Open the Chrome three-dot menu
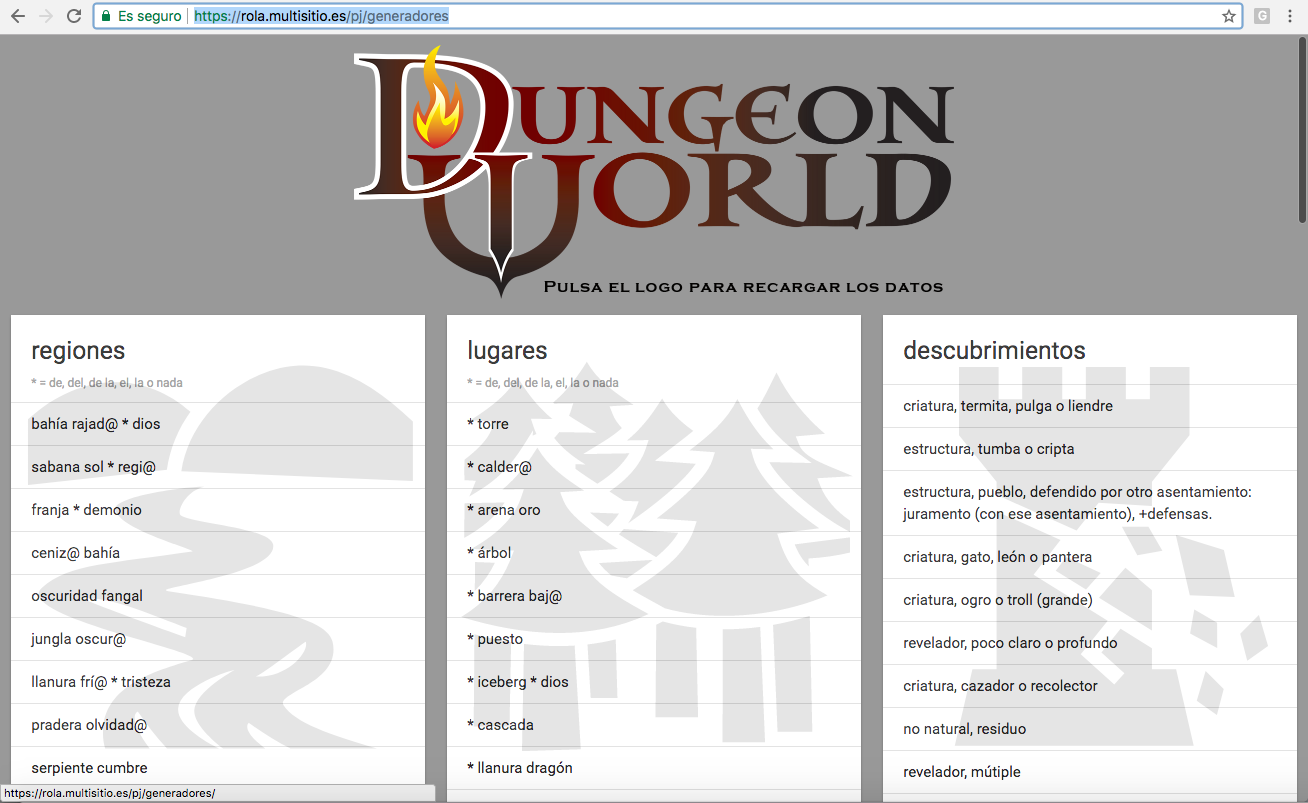 1290,16
